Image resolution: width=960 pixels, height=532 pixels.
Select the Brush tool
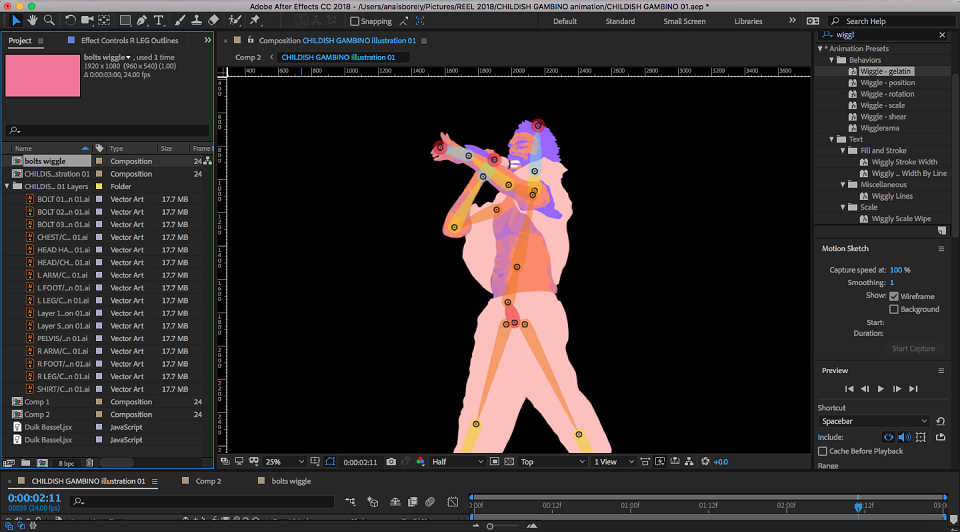(x=179, y=21)
